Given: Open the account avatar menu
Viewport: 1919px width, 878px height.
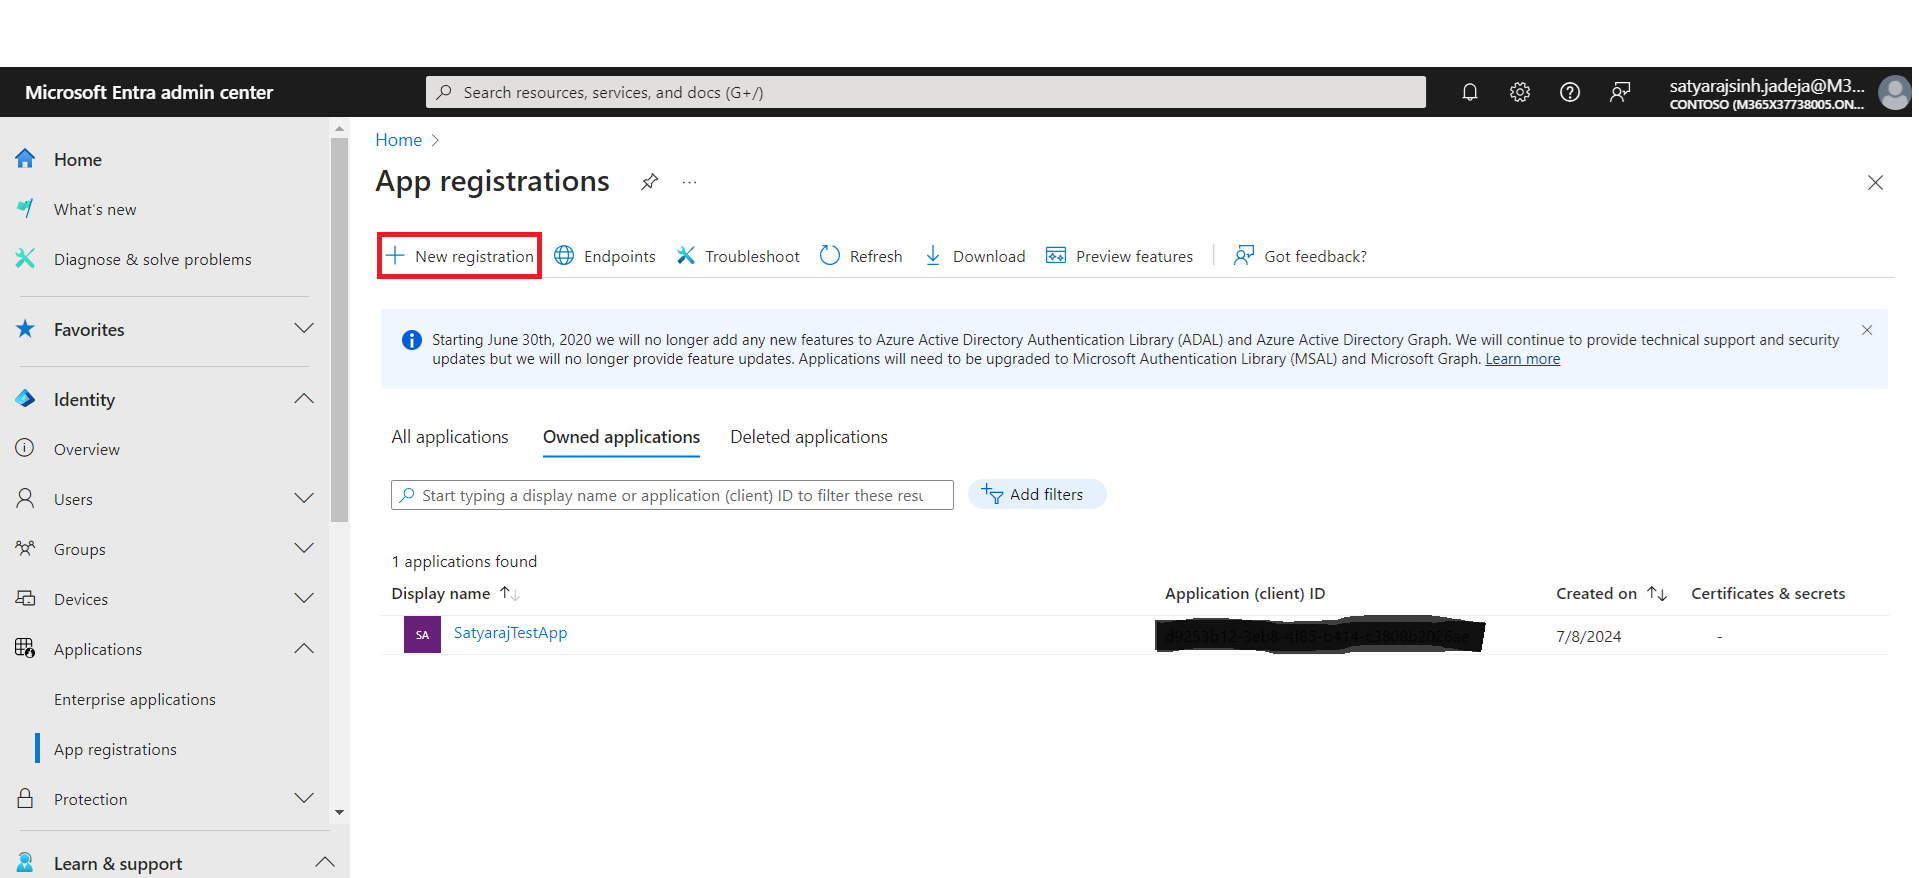Looking at the screenshot, I should click(1894, 93).
